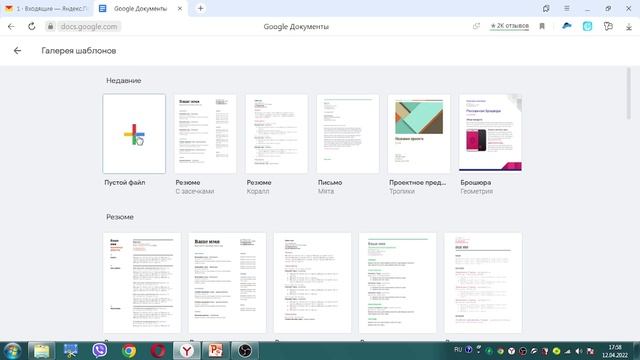
Task: Click the page vertical scrollbar
Action: tap(629, 94)
